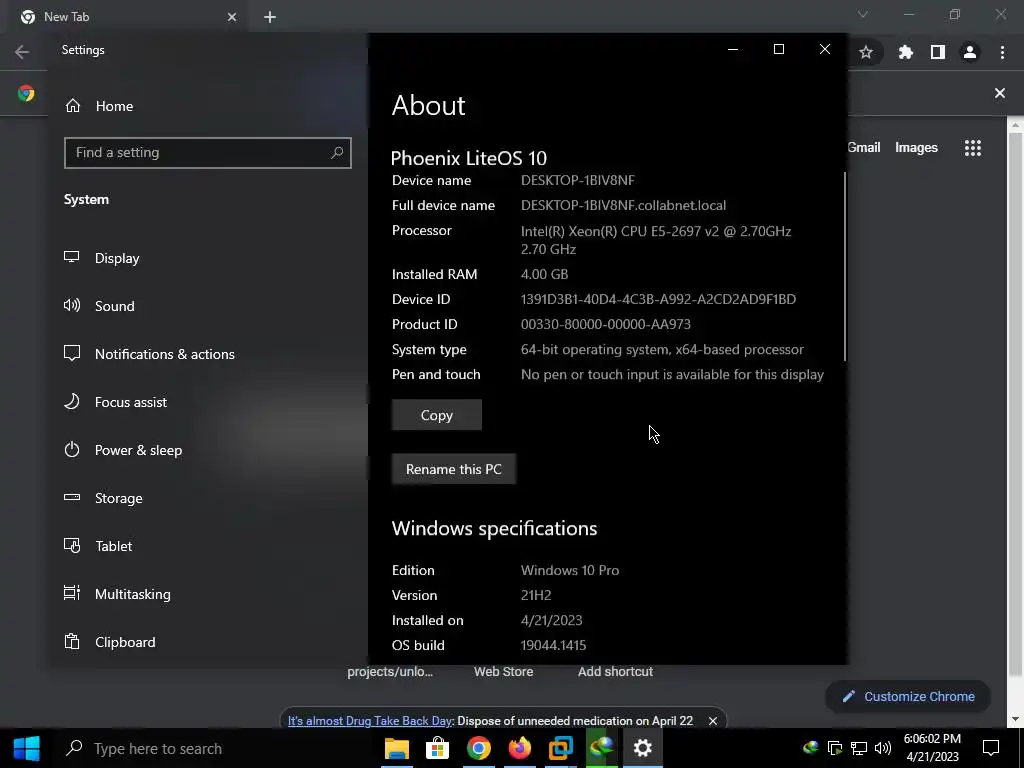The height and width of the screenshot is (768, 1024).
Task: Open Power & sleep settings
Action: (123, 450)
